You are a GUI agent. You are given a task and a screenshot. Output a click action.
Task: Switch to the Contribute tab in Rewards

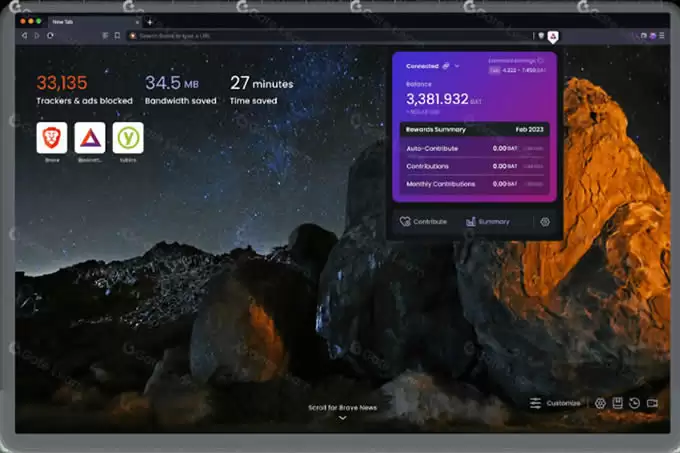point(423,222)
